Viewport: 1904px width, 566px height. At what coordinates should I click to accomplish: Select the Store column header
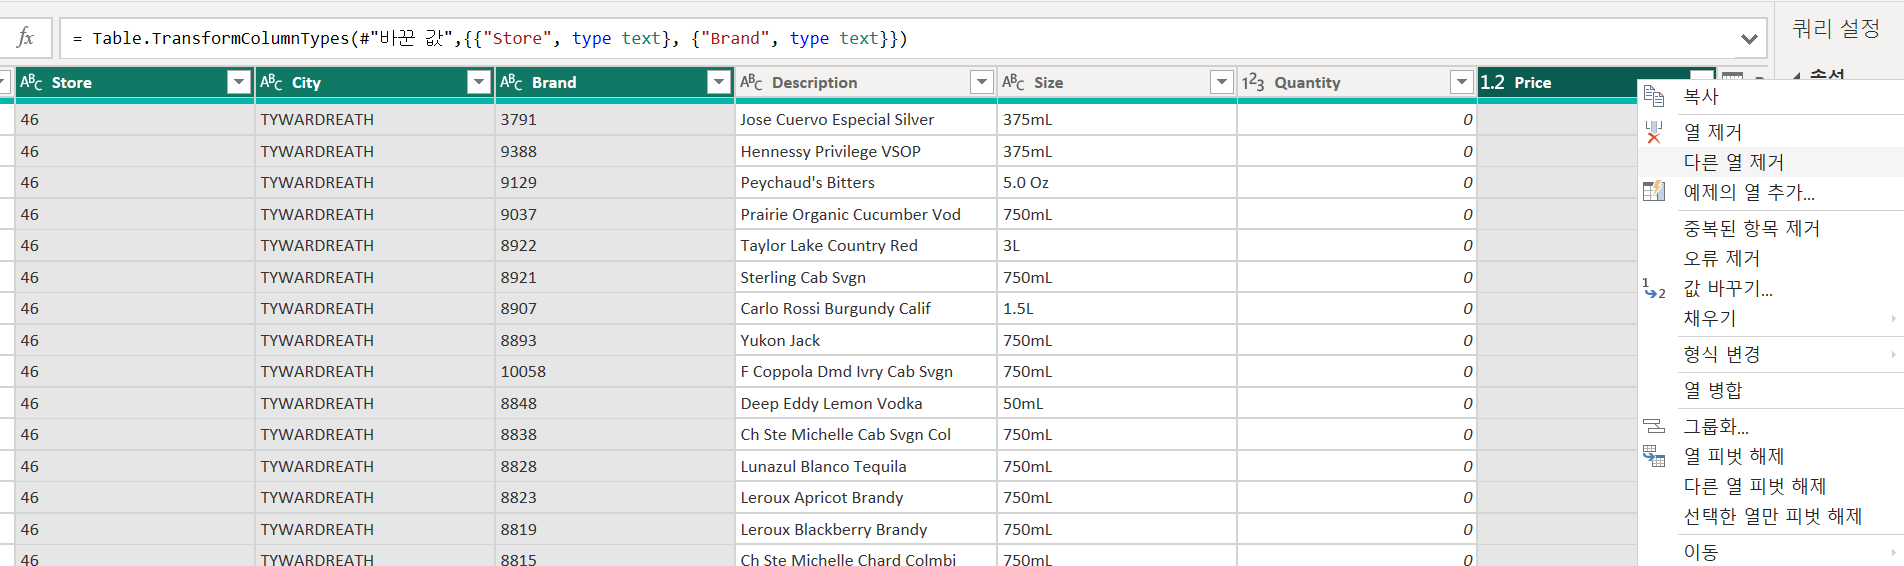click(x=135, y=82)
